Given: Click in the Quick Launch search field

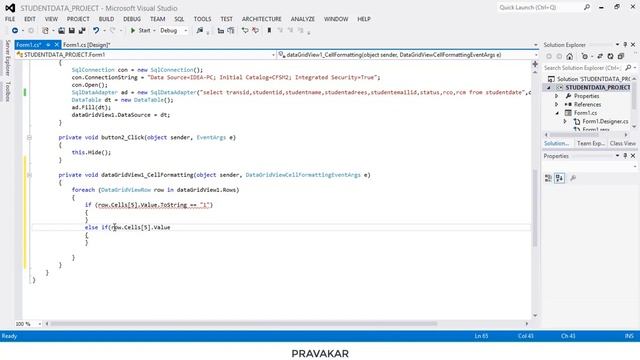Looking at the screenshot, I should tap(540, 7).
